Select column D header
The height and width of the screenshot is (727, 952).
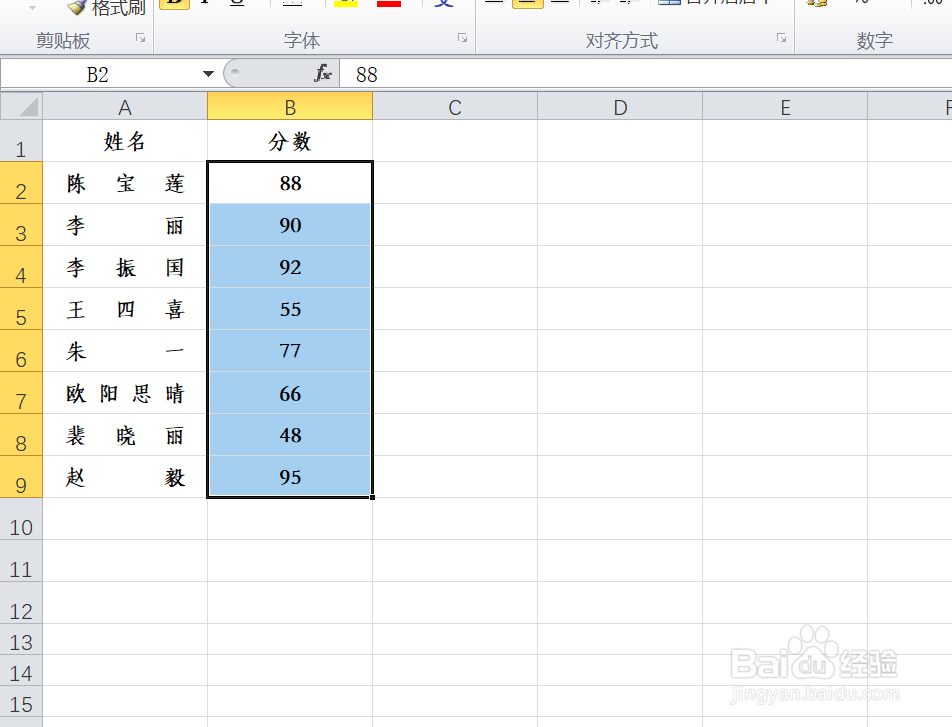click(620, 106)
